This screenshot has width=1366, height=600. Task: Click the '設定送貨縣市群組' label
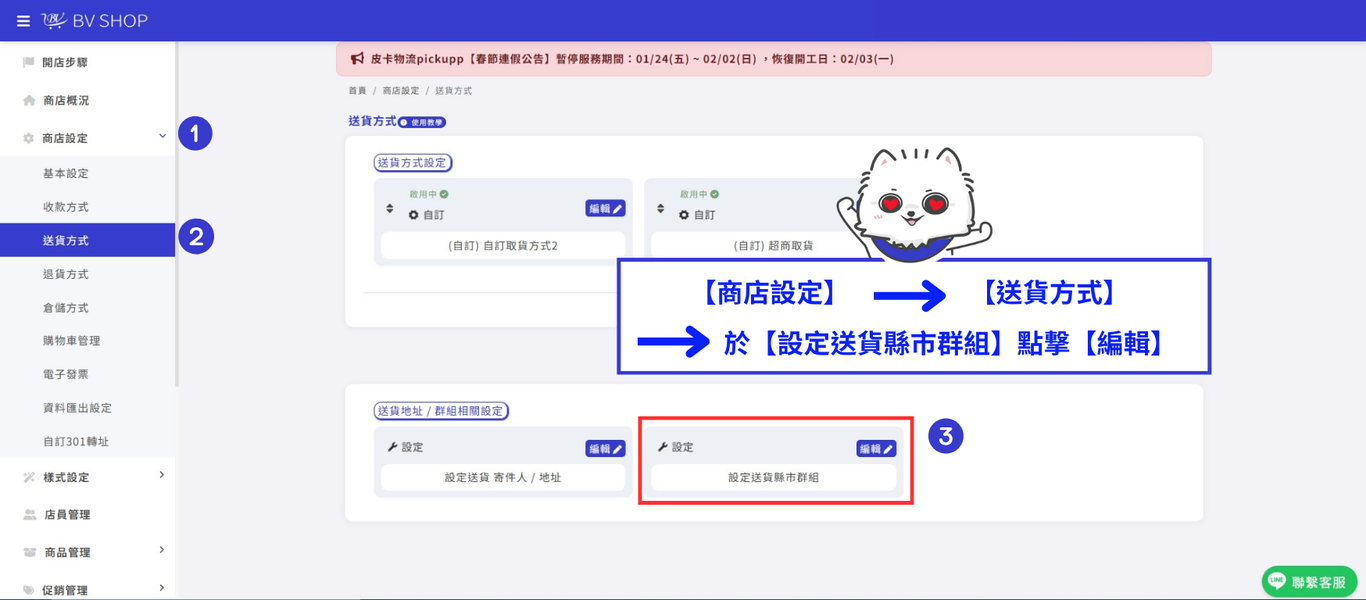[x=774, y=478]
